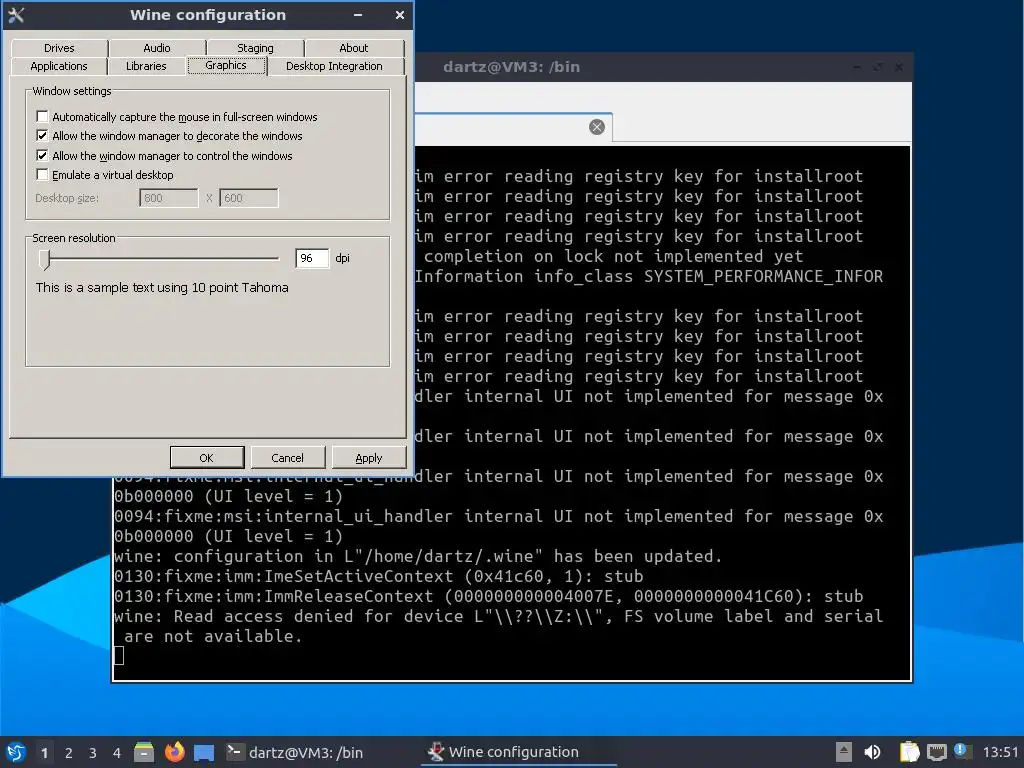Switch to workspace 2 in the pager
1024x768 pixels.
(69, 753)
